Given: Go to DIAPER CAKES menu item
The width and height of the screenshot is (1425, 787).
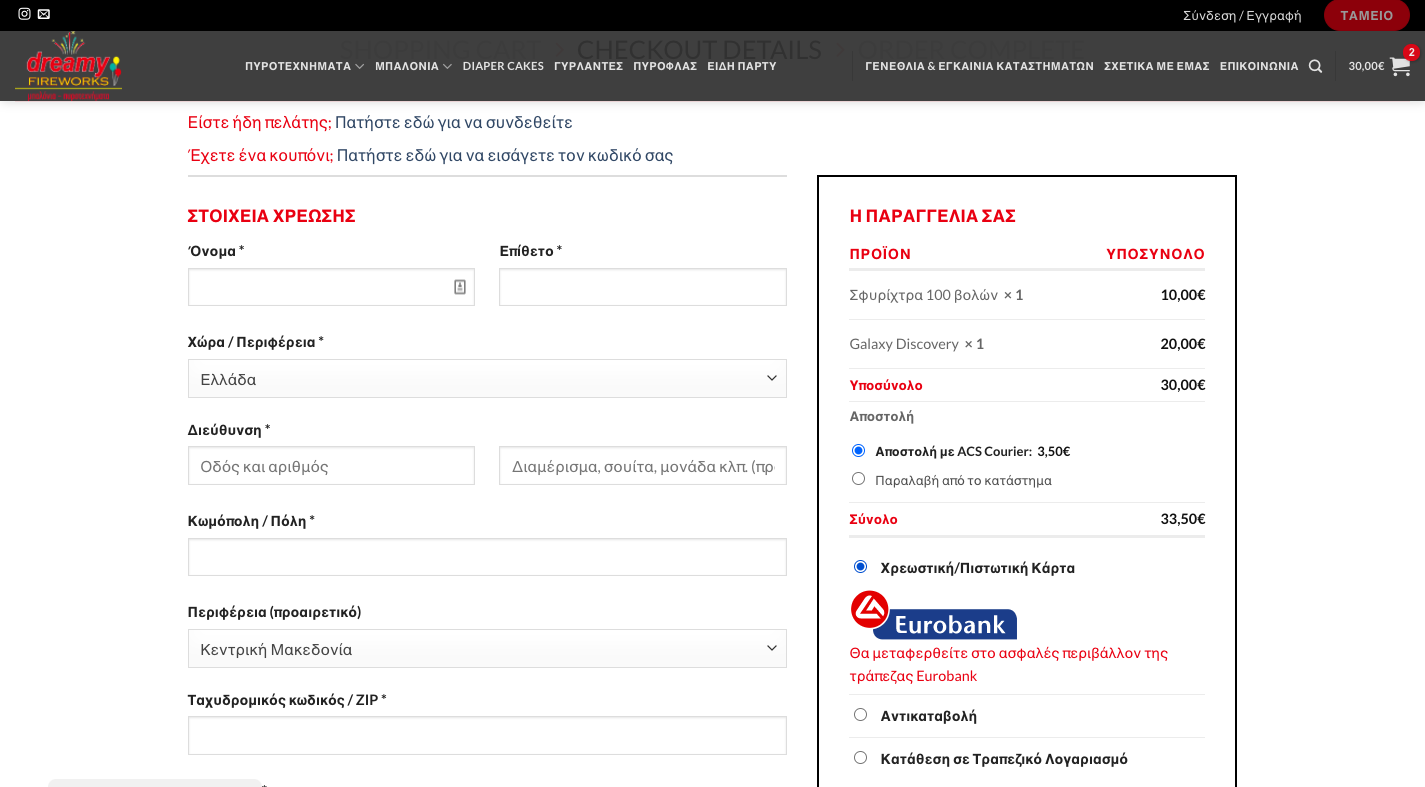Looking at the screenshot, I should (x=503, y=66).
